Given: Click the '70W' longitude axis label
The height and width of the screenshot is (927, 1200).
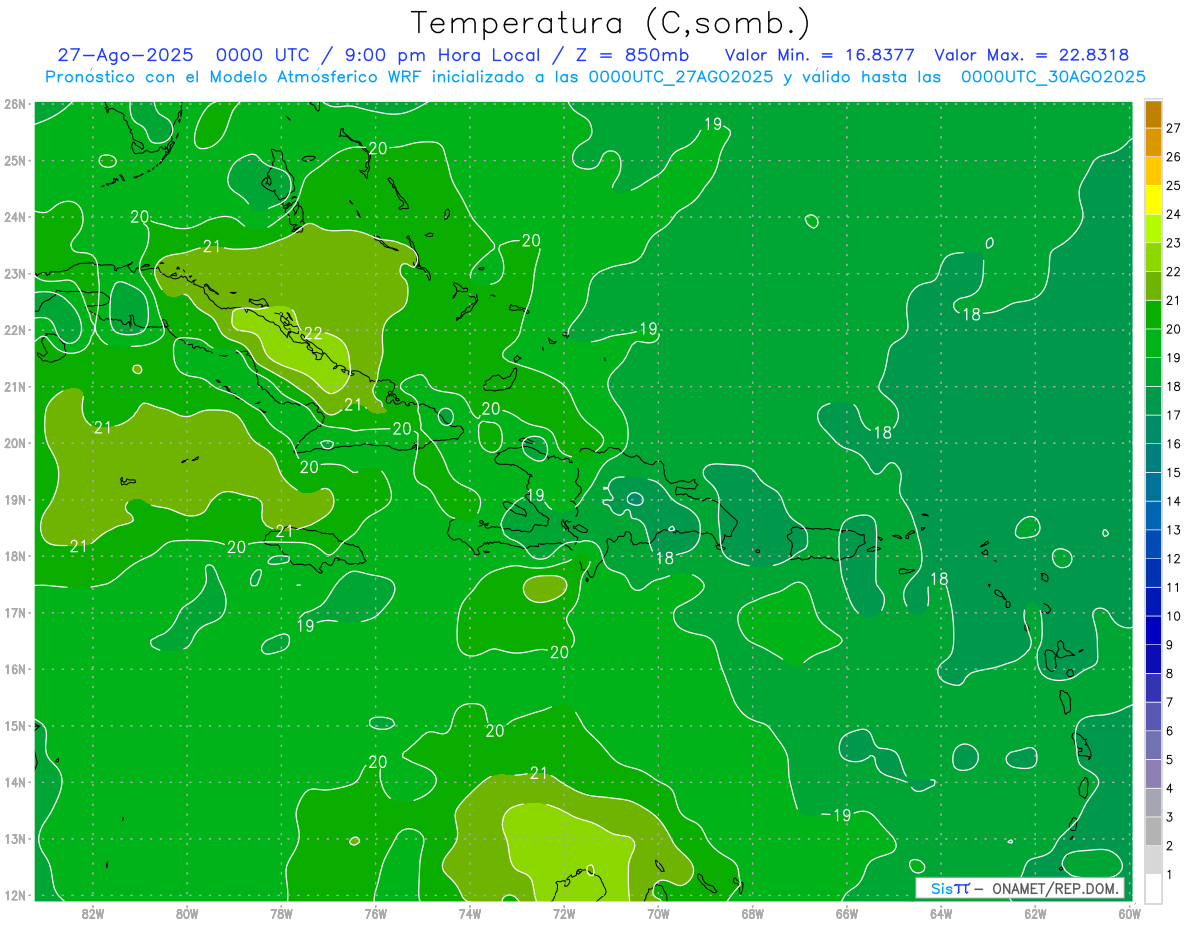Looking at the screenshot, I should coord(658,912).
